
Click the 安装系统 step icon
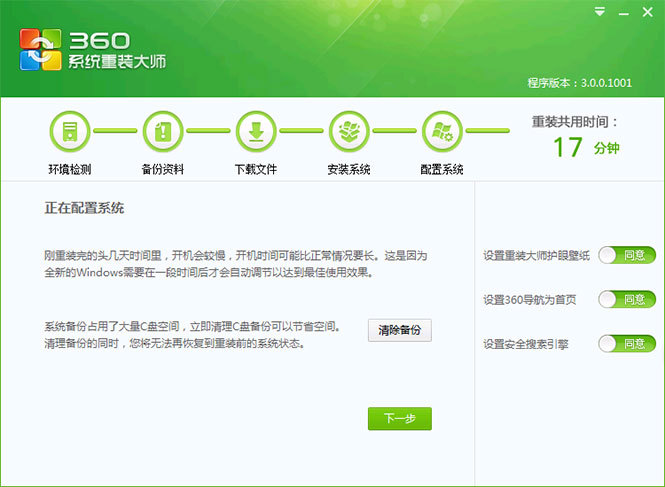click(x=349, y=132)
